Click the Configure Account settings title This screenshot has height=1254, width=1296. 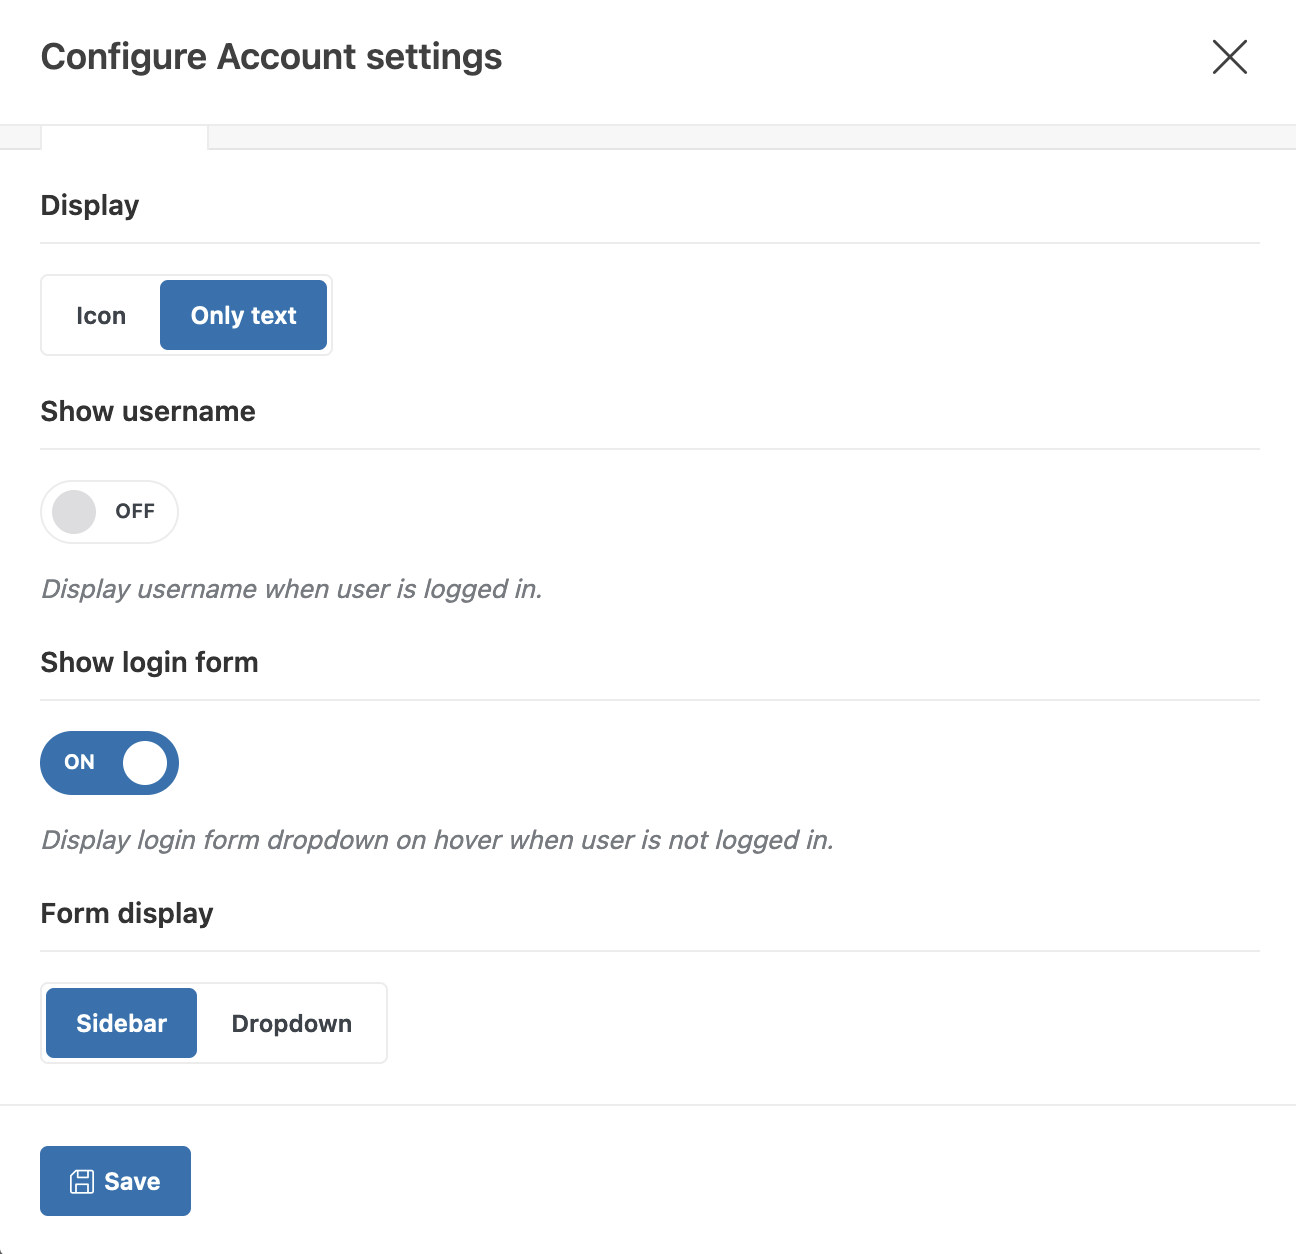(x=271, y=57)
